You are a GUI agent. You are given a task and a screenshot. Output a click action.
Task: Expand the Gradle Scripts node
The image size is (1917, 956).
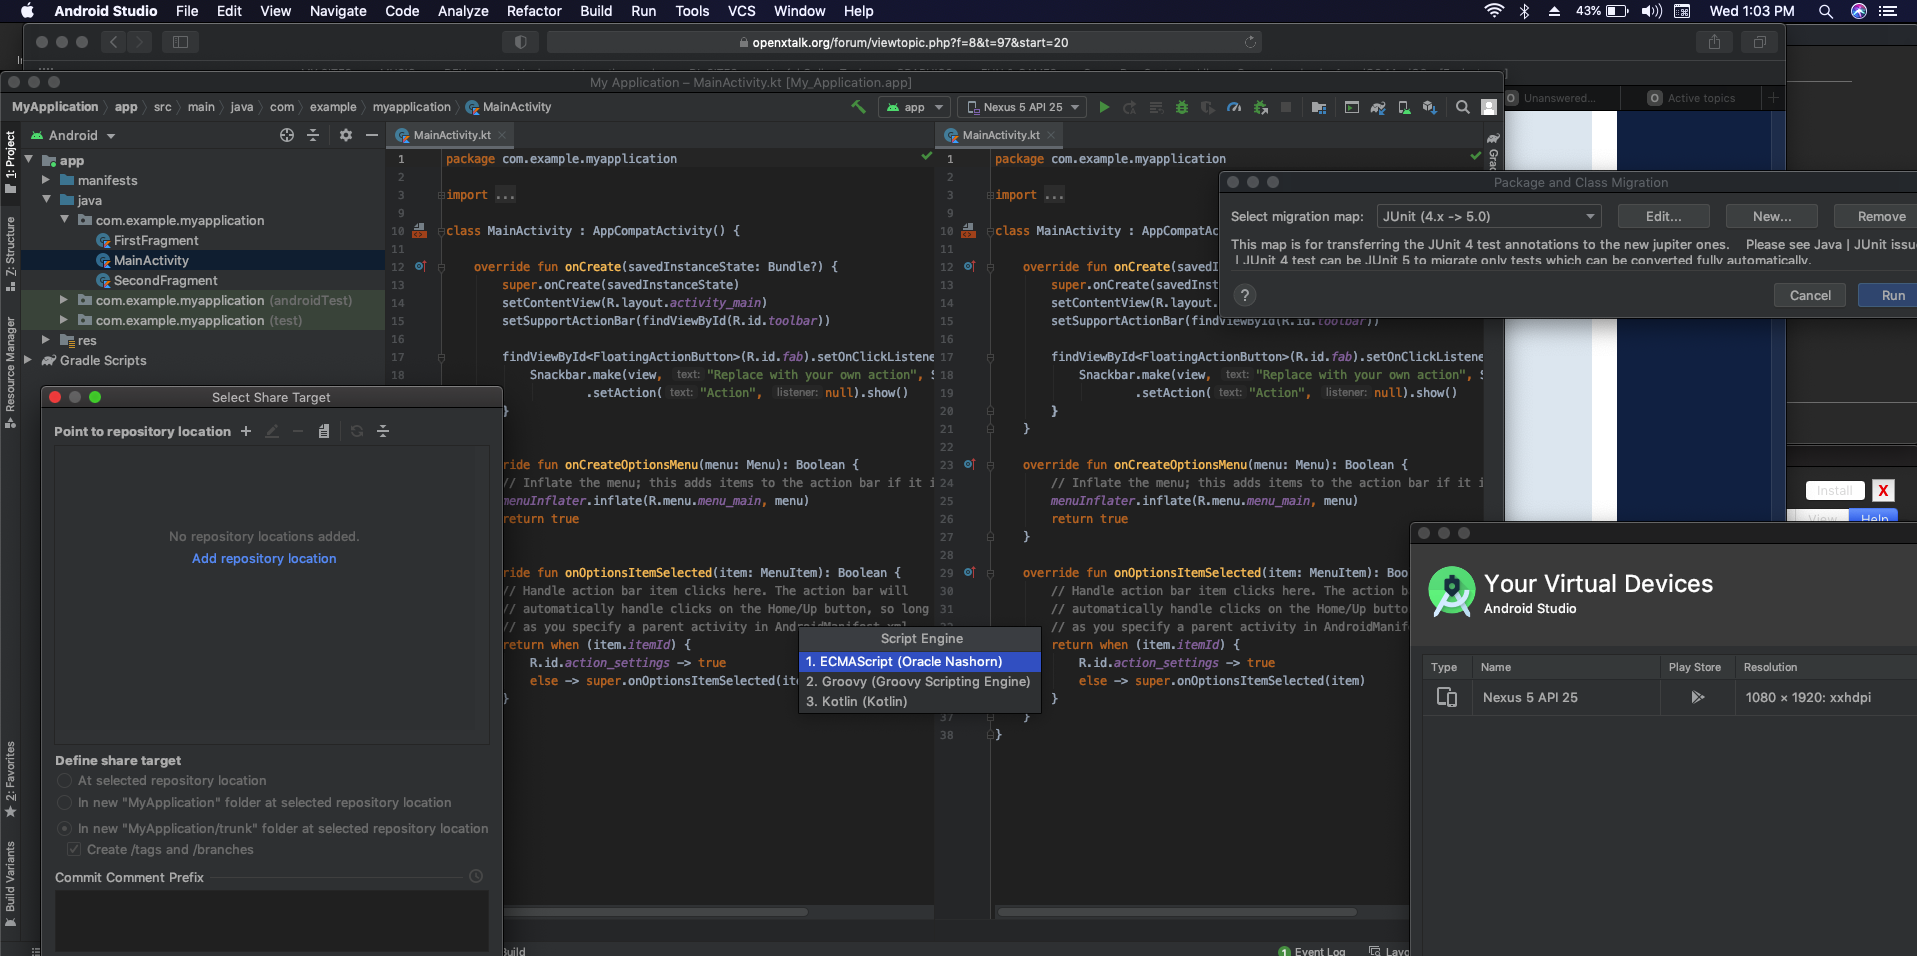click(x=29, y=360)
